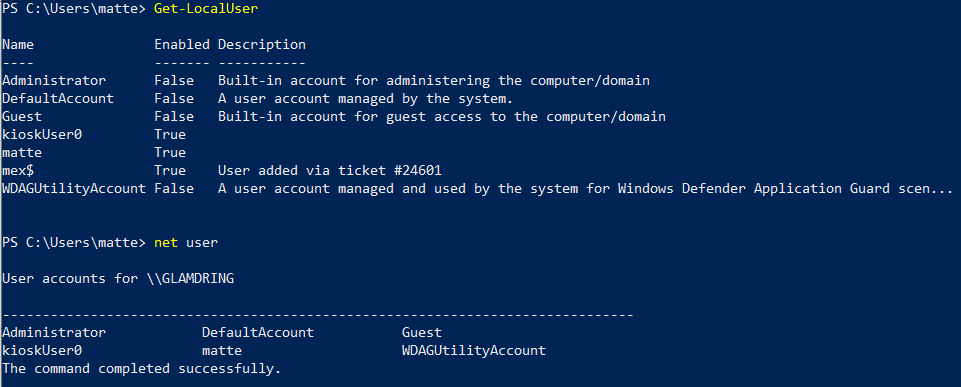Viewport: 961px width, 387px height.
Task: Click the Description column header
Action: (262, 45)
